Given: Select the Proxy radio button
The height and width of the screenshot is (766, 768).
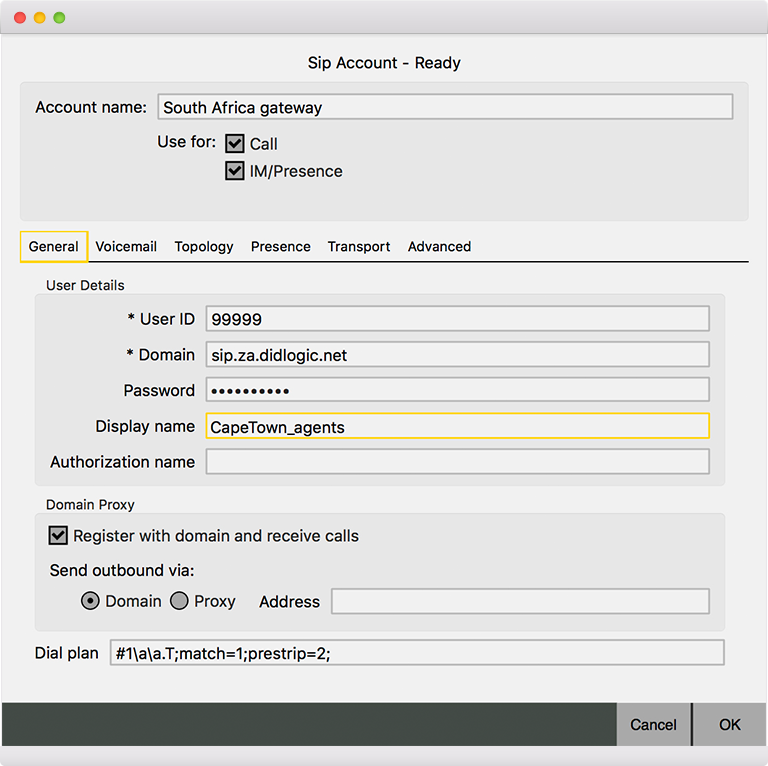Looking at the screenshot, I should click(x=180, y=601).
